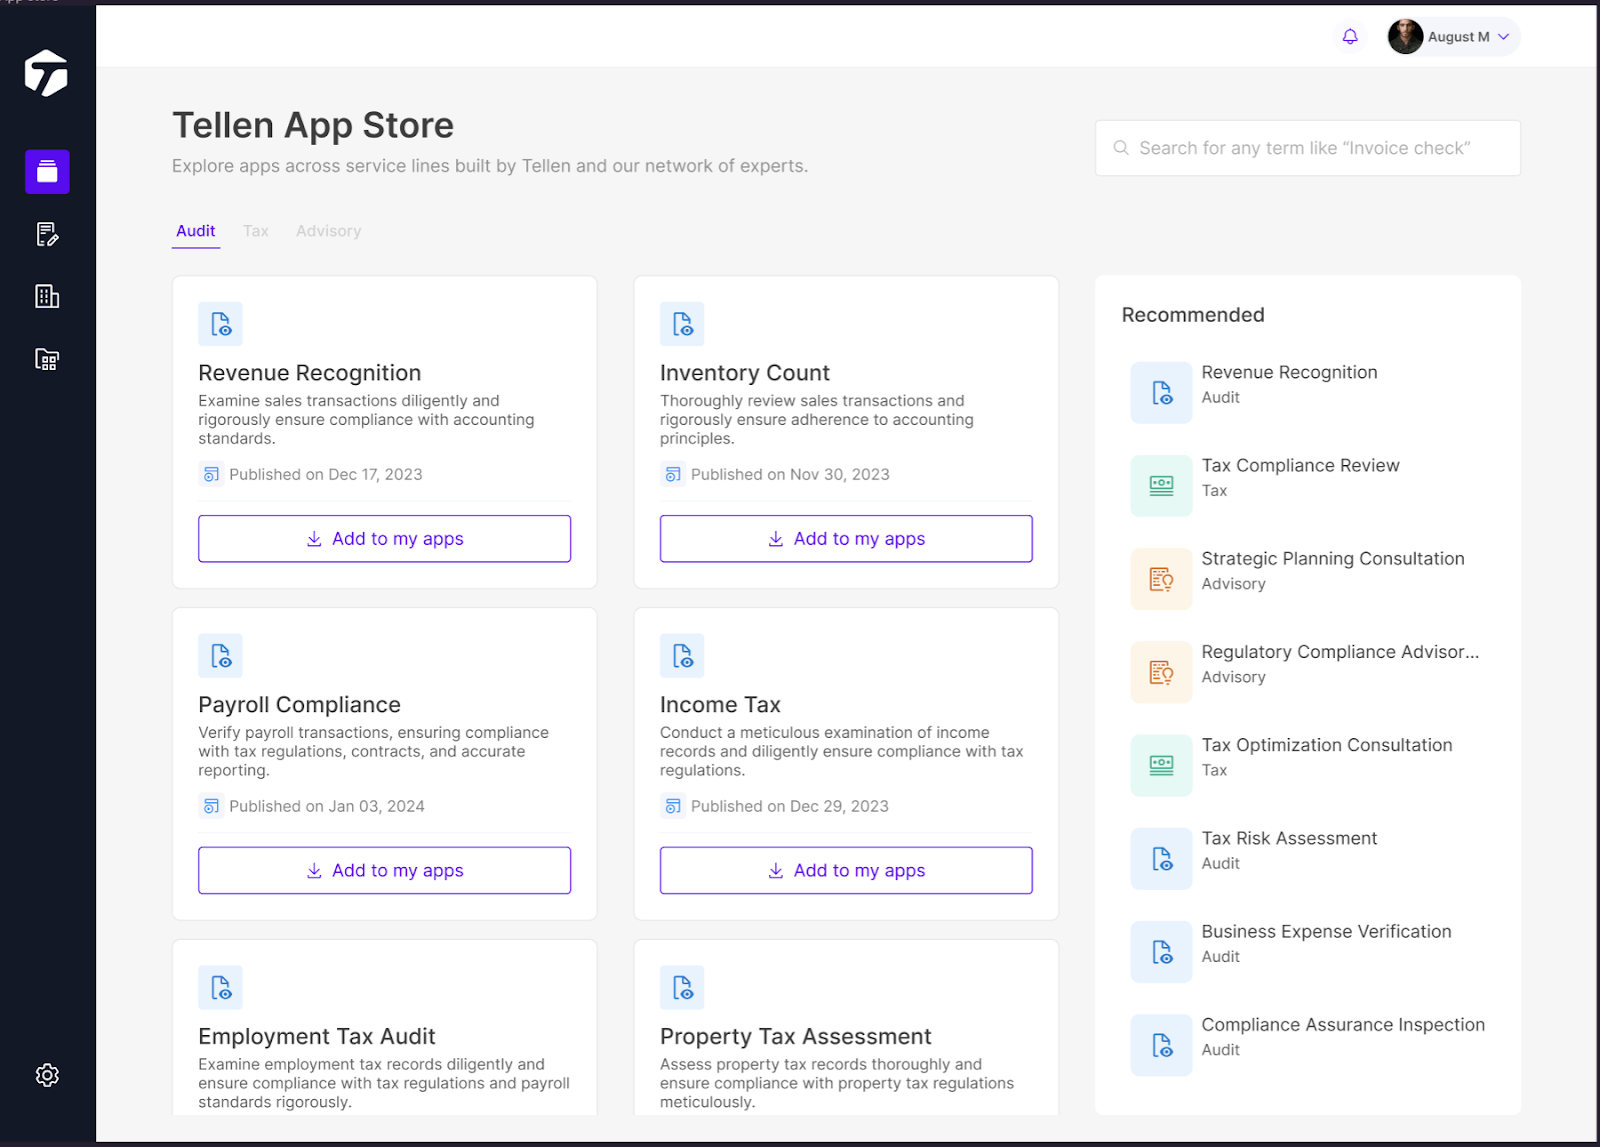Click the Recommended panel heading

pos(1193,315)
